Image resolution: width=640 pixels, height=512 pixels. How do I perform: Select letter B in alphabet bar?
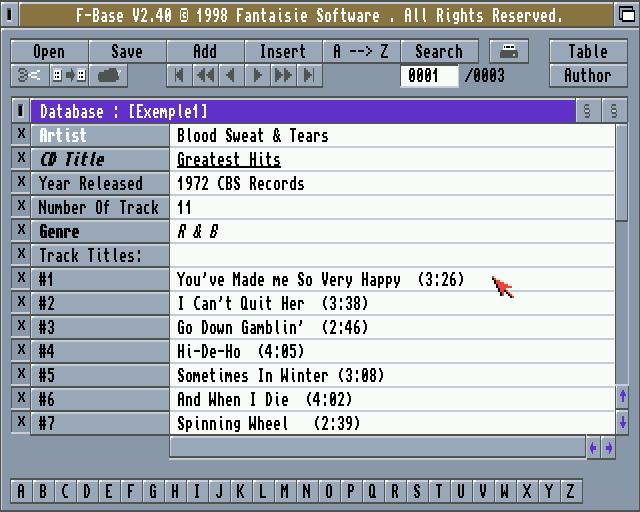point(43,491)
